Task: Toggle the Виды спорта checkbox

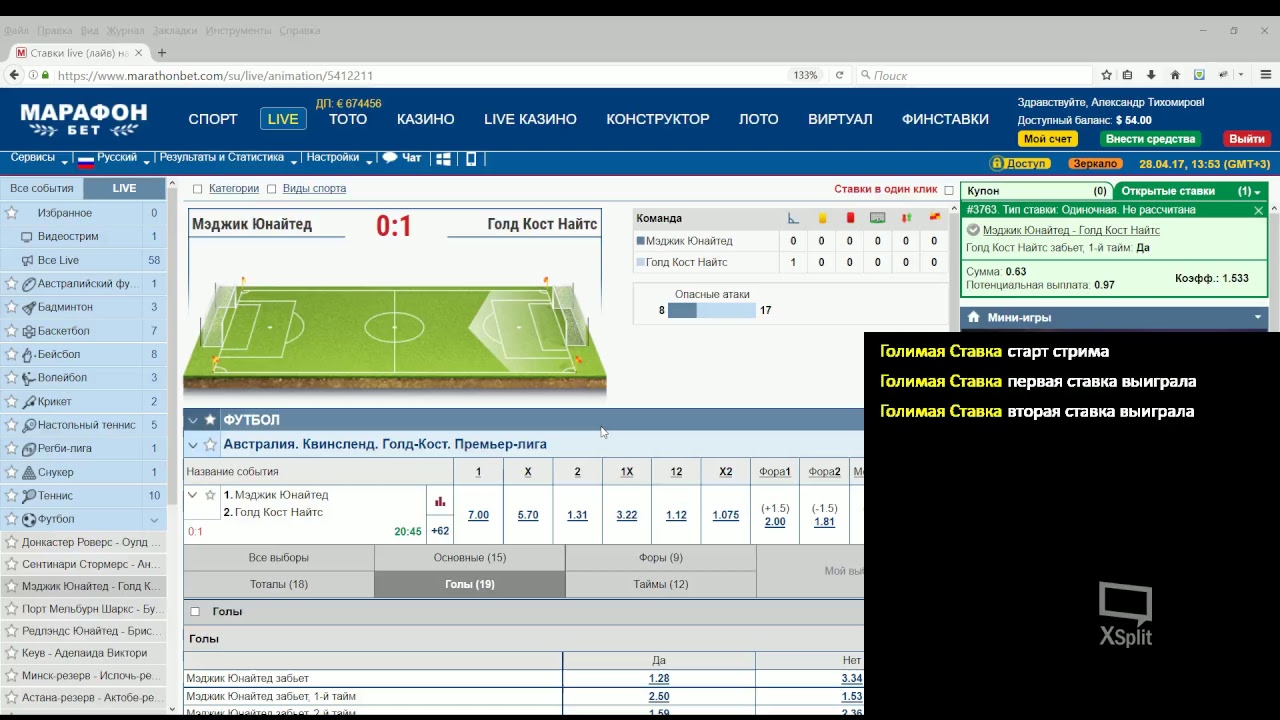Action: (x=272, y=189)
